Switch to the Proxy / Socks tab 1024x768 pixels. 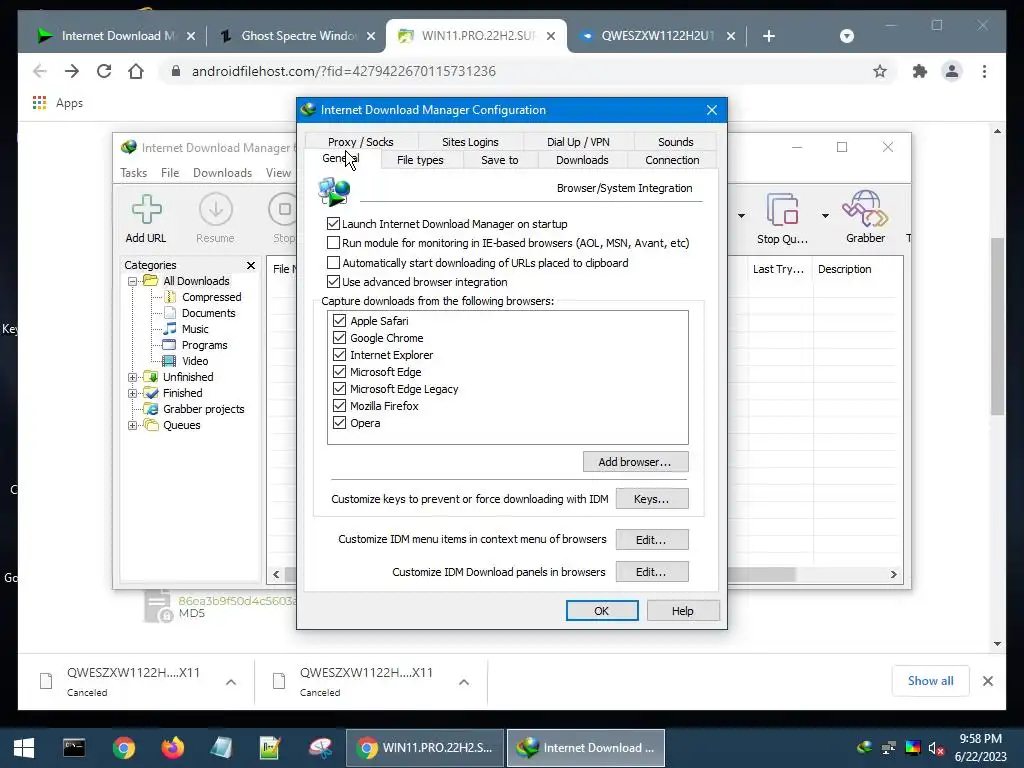coord(360,142)
